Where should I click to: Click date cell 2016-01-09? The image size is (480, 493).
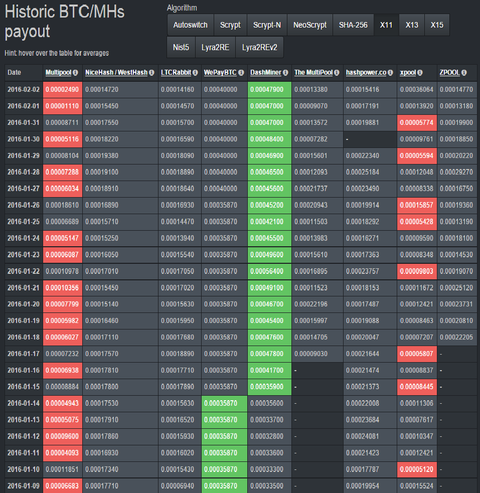[x=24, y=486]
